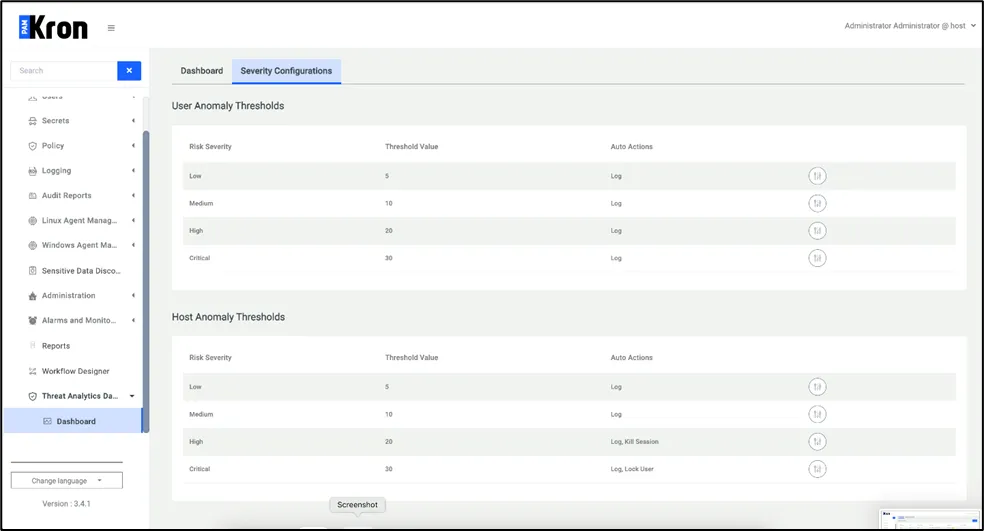
Task: Click the Host table Threshold Value header
Action: [412, 358]
